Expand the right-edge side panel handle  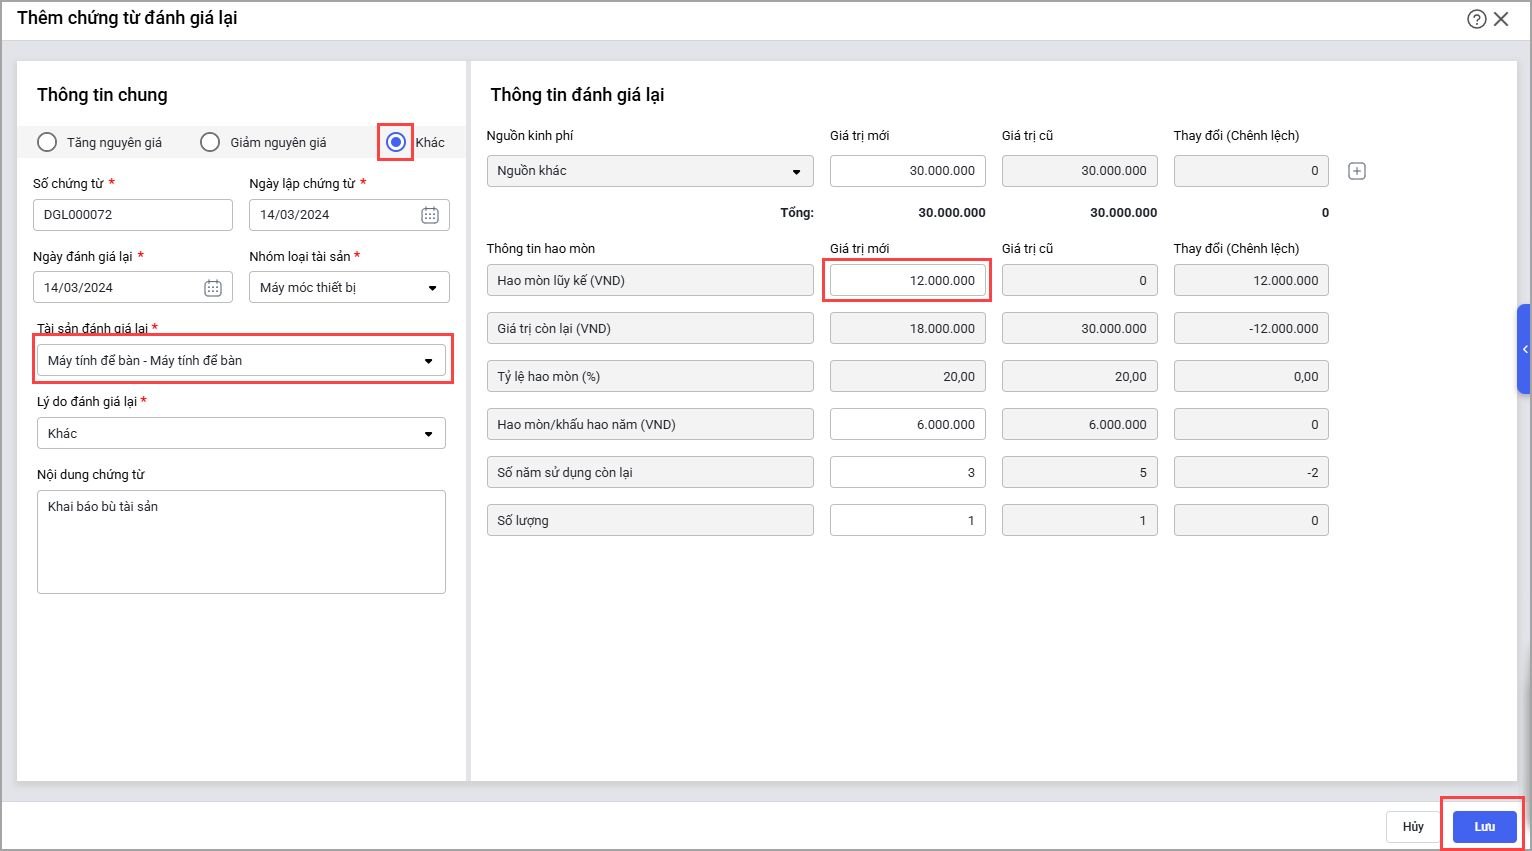pyautogui.click(x=1524, y=349)
